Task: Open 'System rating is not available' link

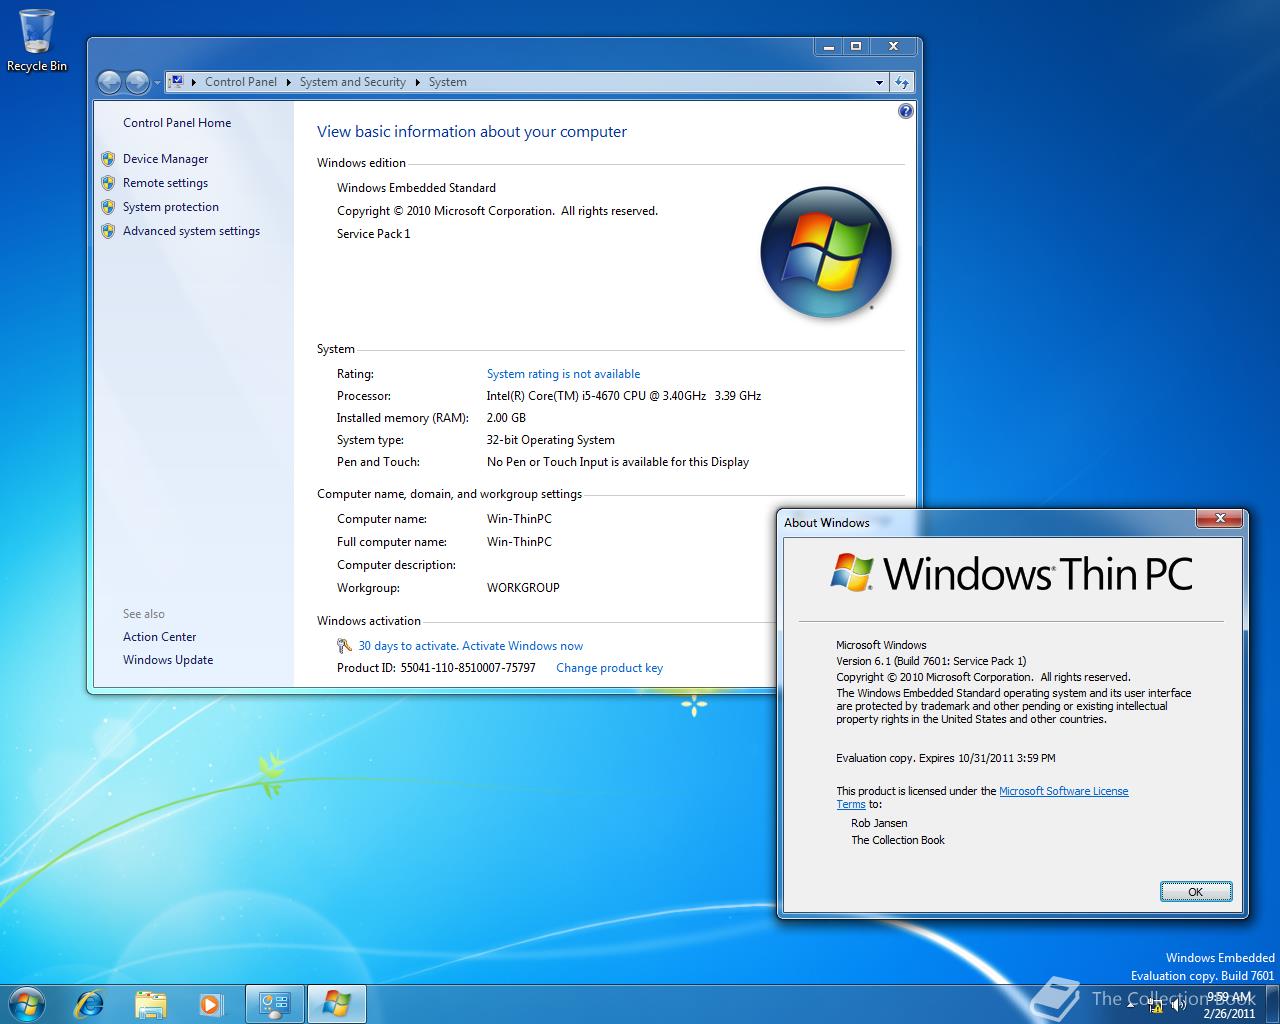Action: (x=563, y=374)
